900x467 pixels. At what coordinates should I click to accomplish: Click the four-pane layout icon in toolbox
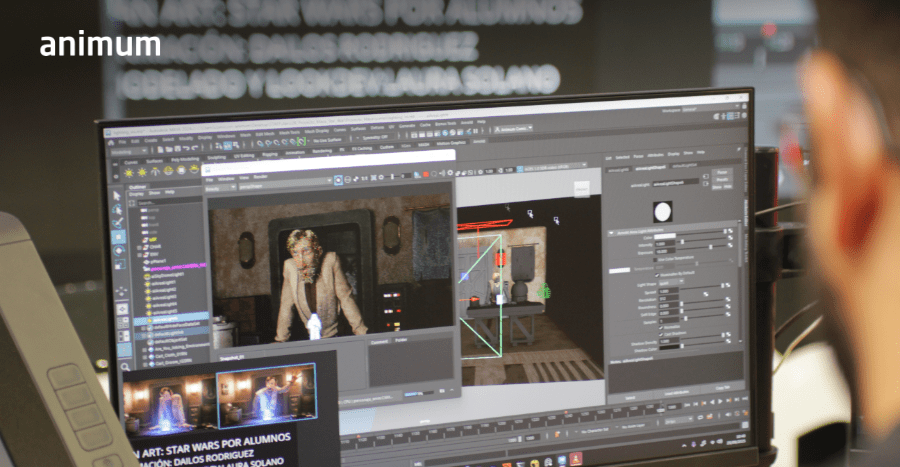(x=123, y=323)
